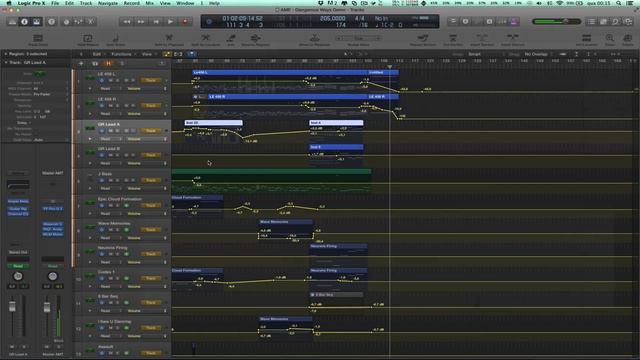Screen dimensions: 640x360
Task: Open Smart Controls button
Action: pos(67,21)
